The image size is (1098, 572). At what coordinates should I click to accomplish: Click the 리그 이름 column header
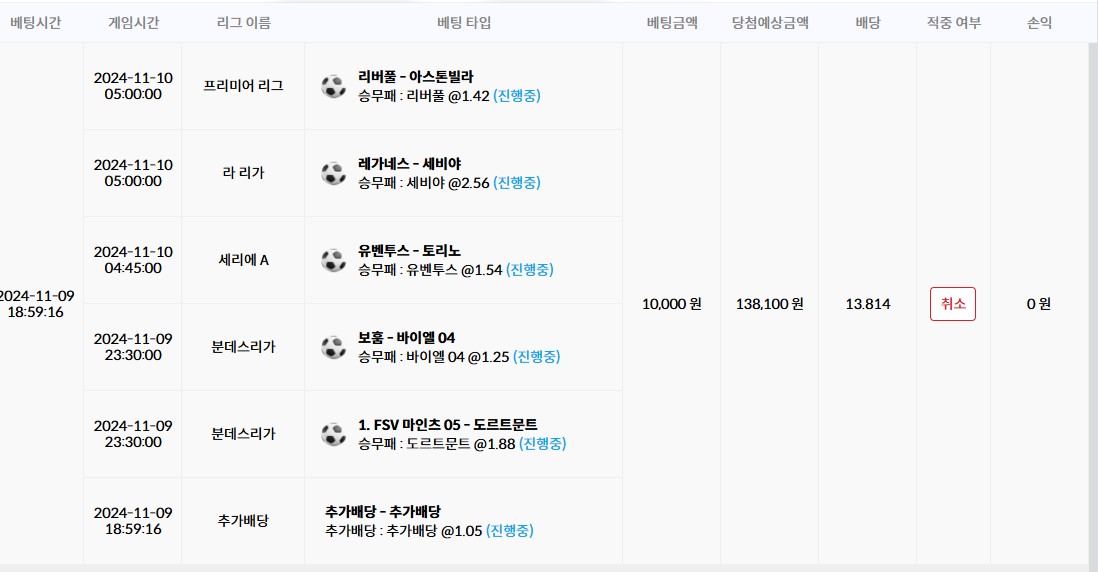click(243, 23)
